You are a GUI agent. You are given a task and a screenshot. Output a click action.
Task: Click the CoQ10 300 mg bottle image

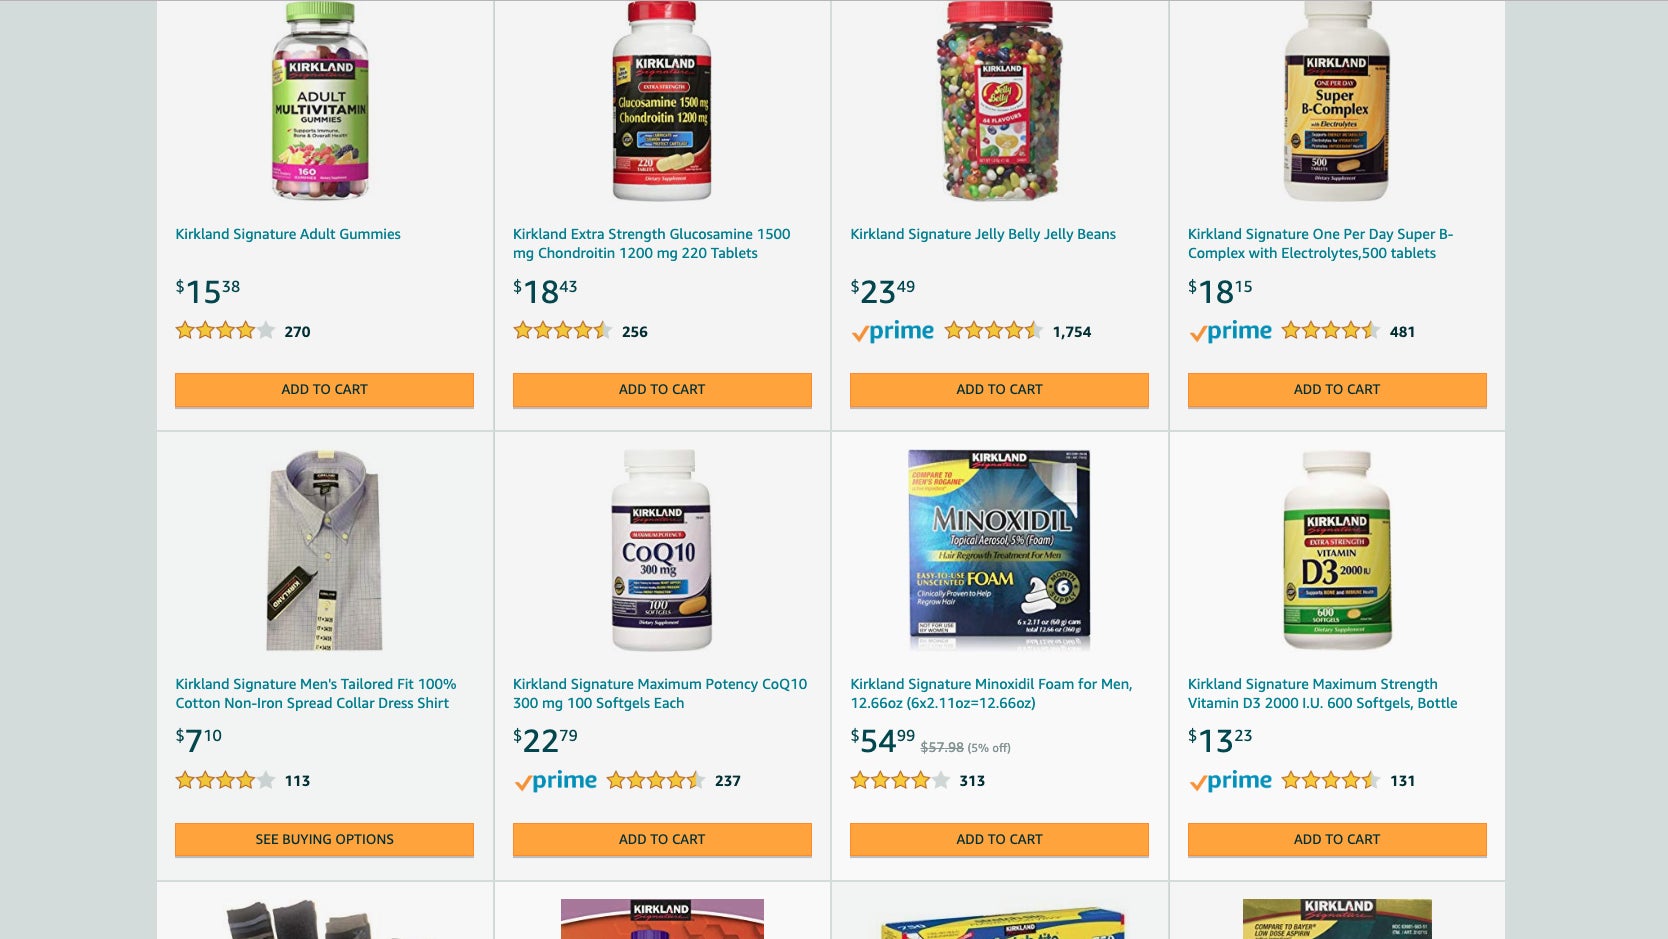[661, 550]
